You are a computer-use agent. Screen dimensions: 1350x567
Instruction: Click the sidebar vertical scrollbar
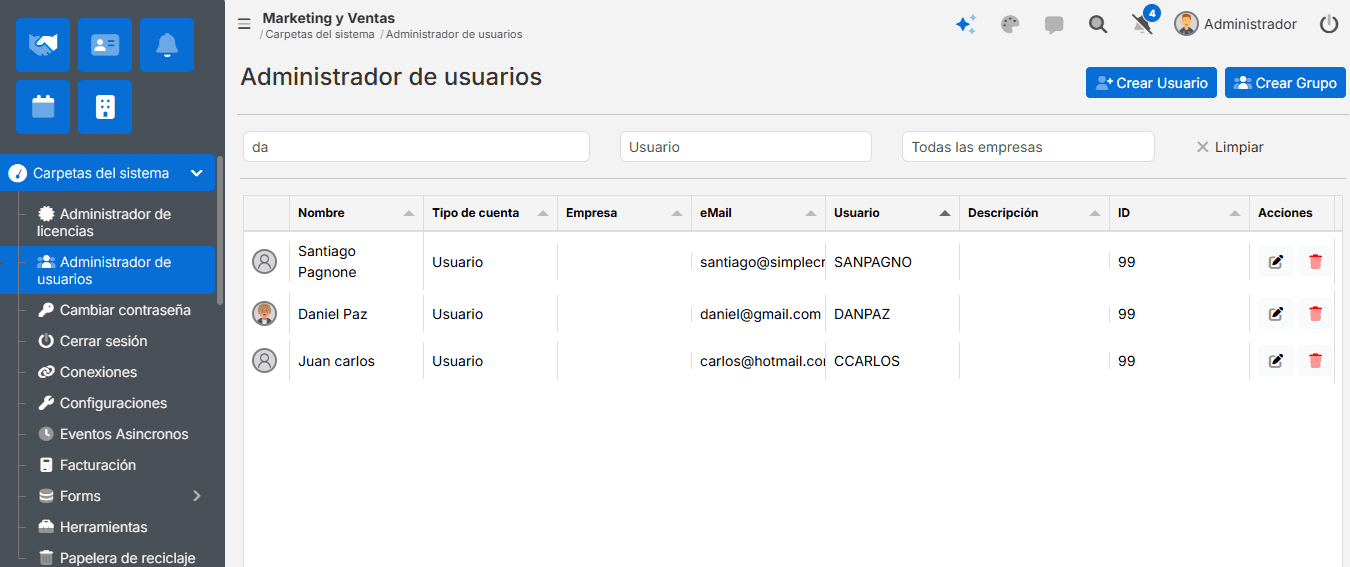tap(220, 230)
